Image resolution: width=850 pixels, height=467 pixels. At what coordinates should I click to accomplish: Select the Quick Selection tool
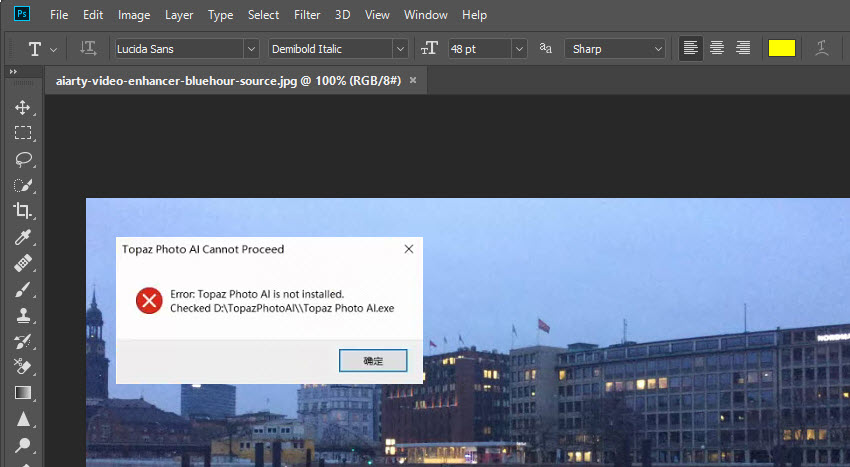click(x=22, y=185)
